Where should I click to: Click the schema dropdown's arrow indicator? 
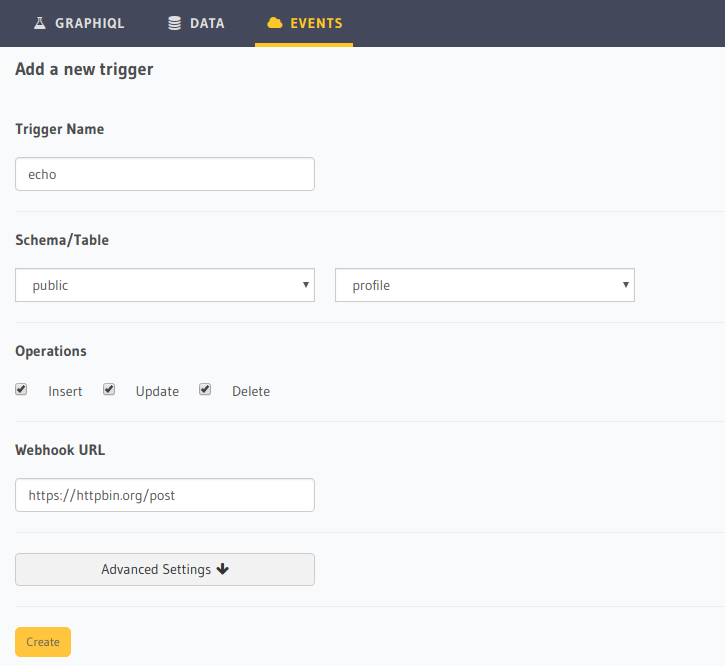(305, 285)
